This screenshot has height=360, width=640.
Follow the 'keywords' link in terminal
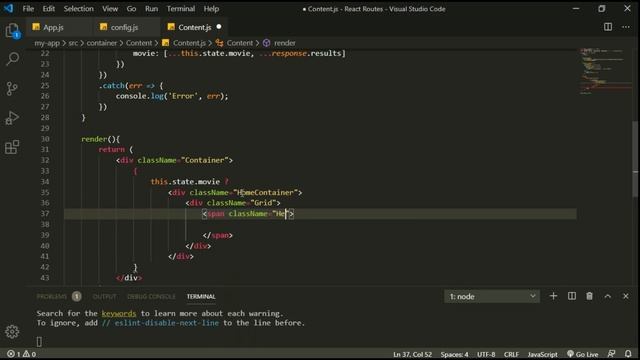tap(118, 313)
